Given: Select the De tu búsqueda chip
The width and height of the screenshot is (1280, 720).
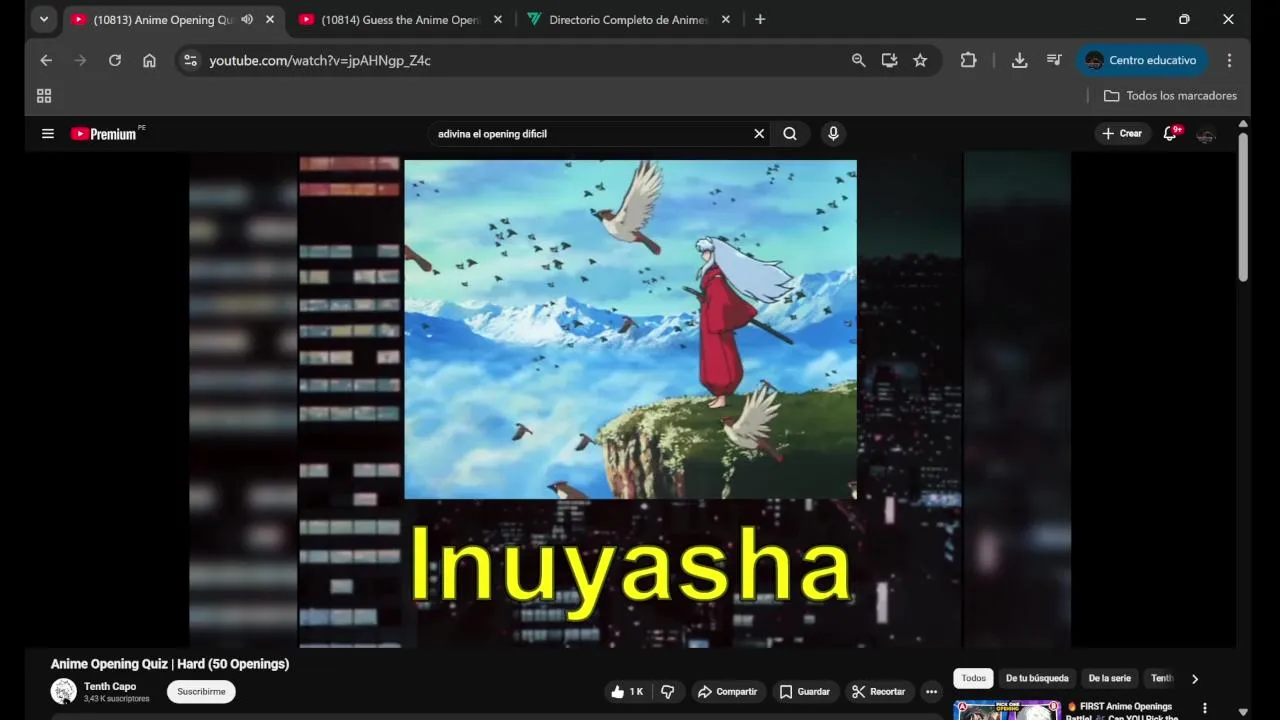Looking at the screenshot, I should (x=1037, y=678).
